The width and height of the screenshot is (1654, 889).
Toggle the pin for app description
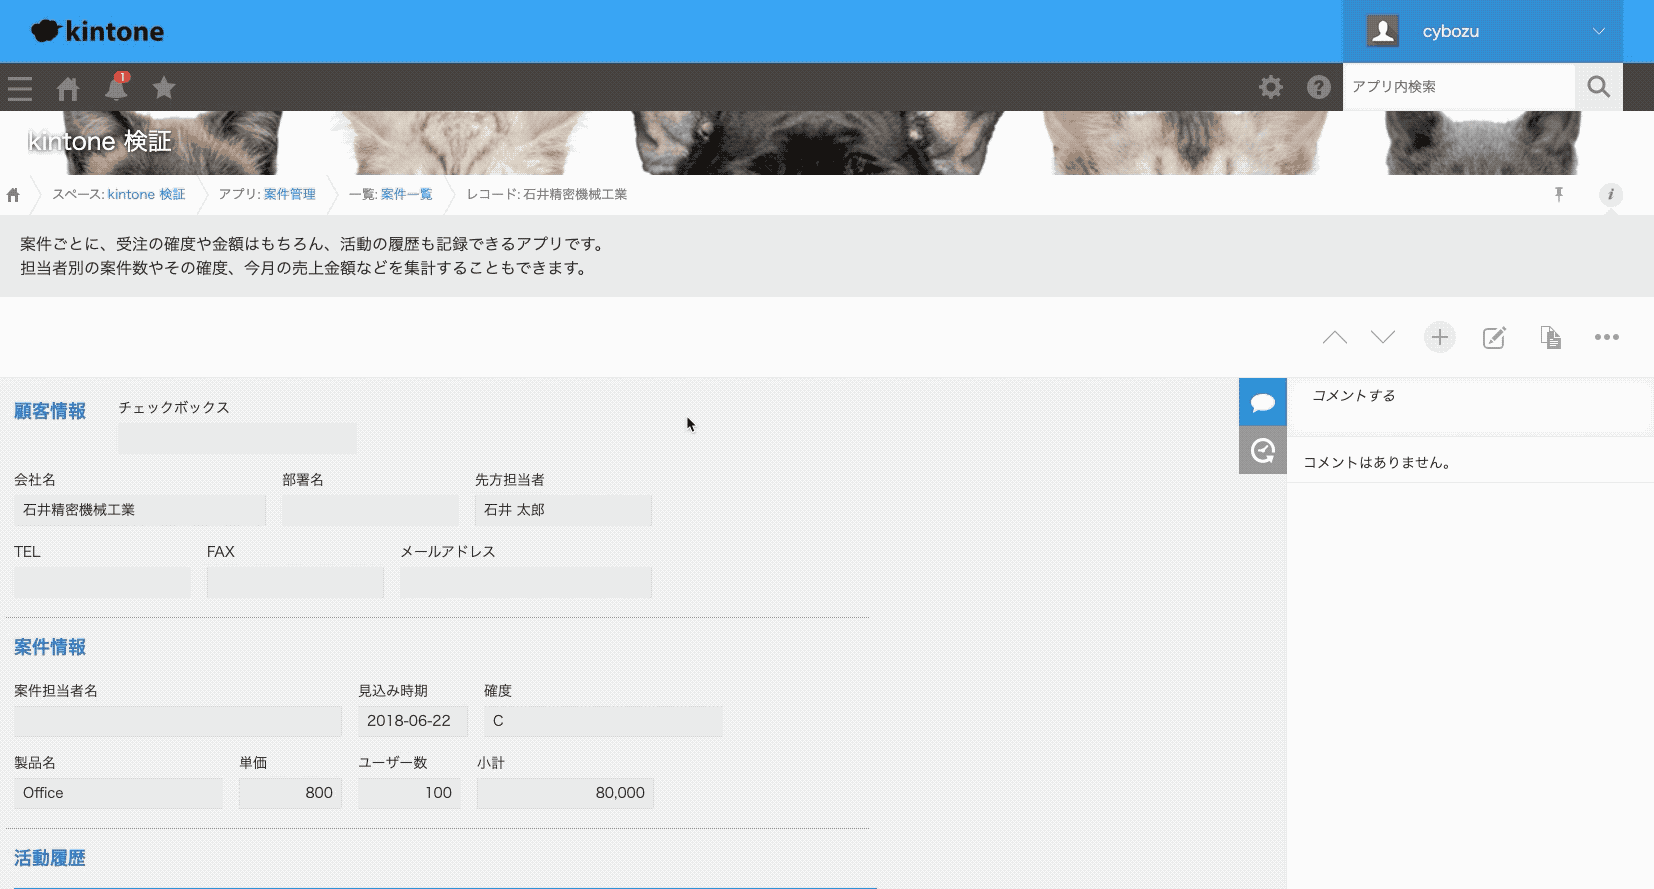(1558, 195)
